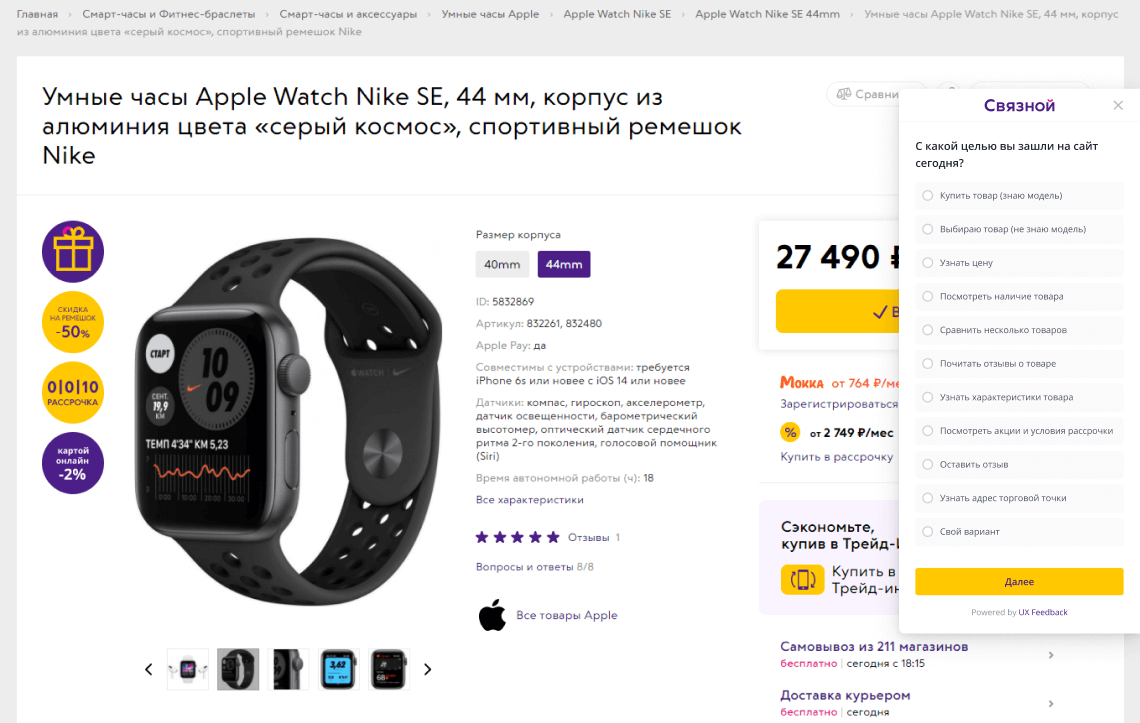The width and height of the screenshot is (1140, 723).
Task: Click the 0|0|10 installment badge
Action: point(73,393)
